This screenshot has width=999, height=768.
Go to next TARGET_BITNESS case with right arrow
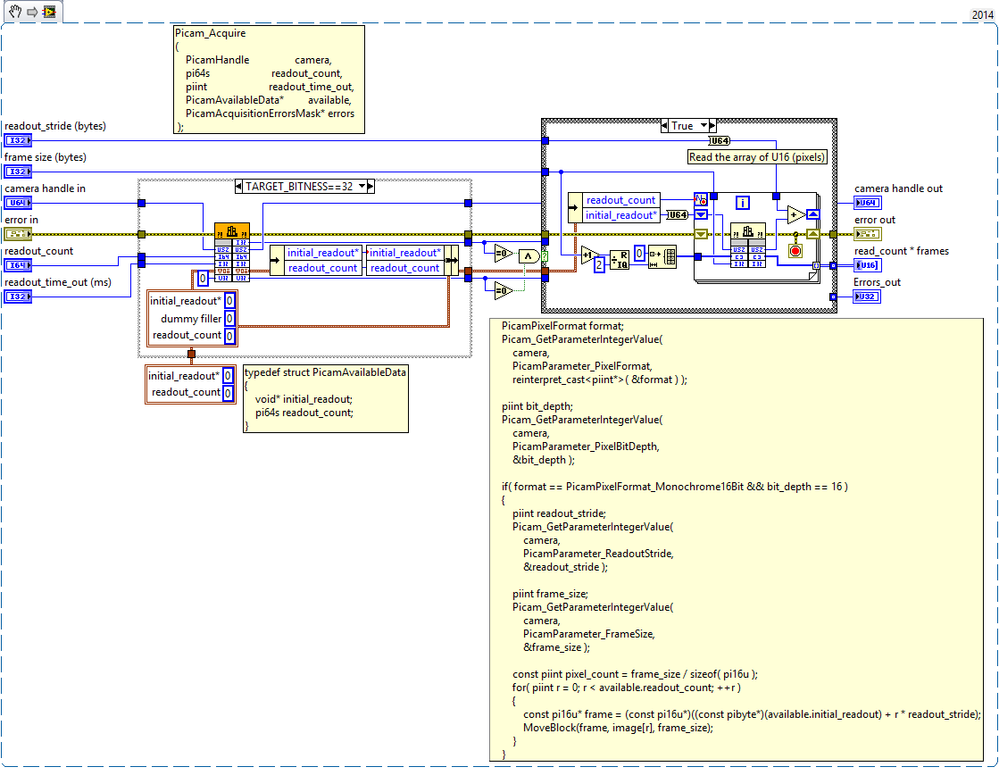click(371, 186)
